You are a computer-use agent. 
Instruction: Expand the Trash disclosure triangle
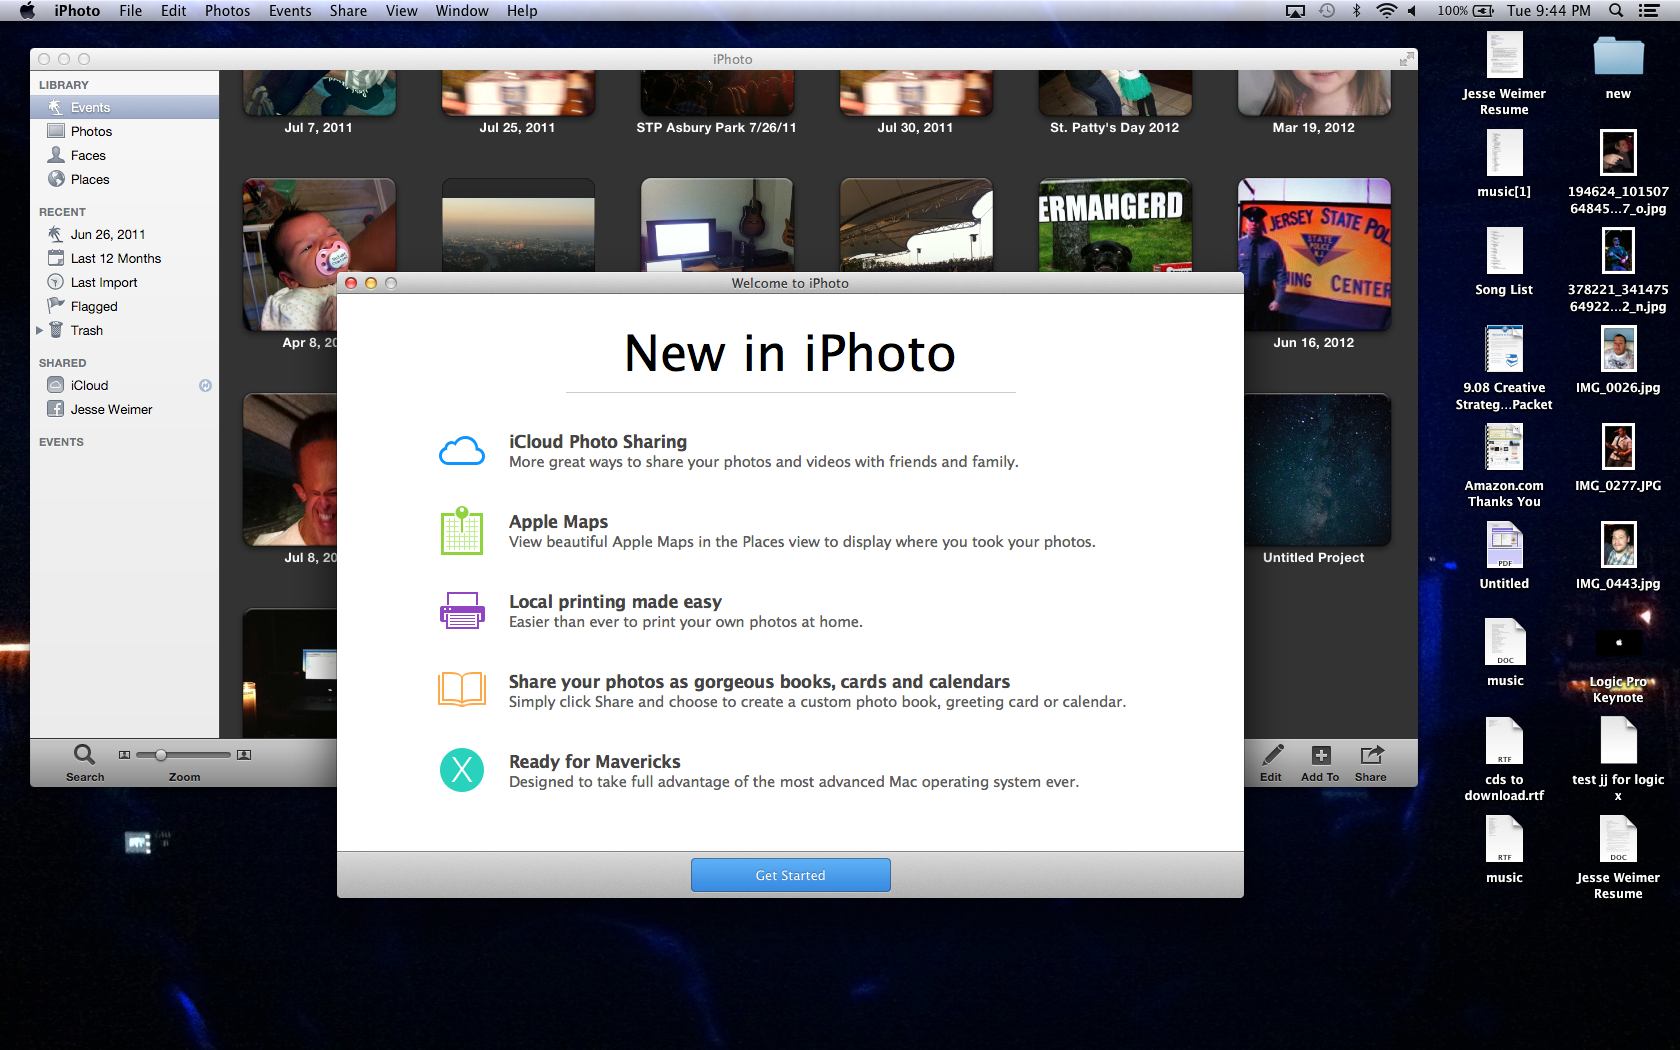click(39, 330)
